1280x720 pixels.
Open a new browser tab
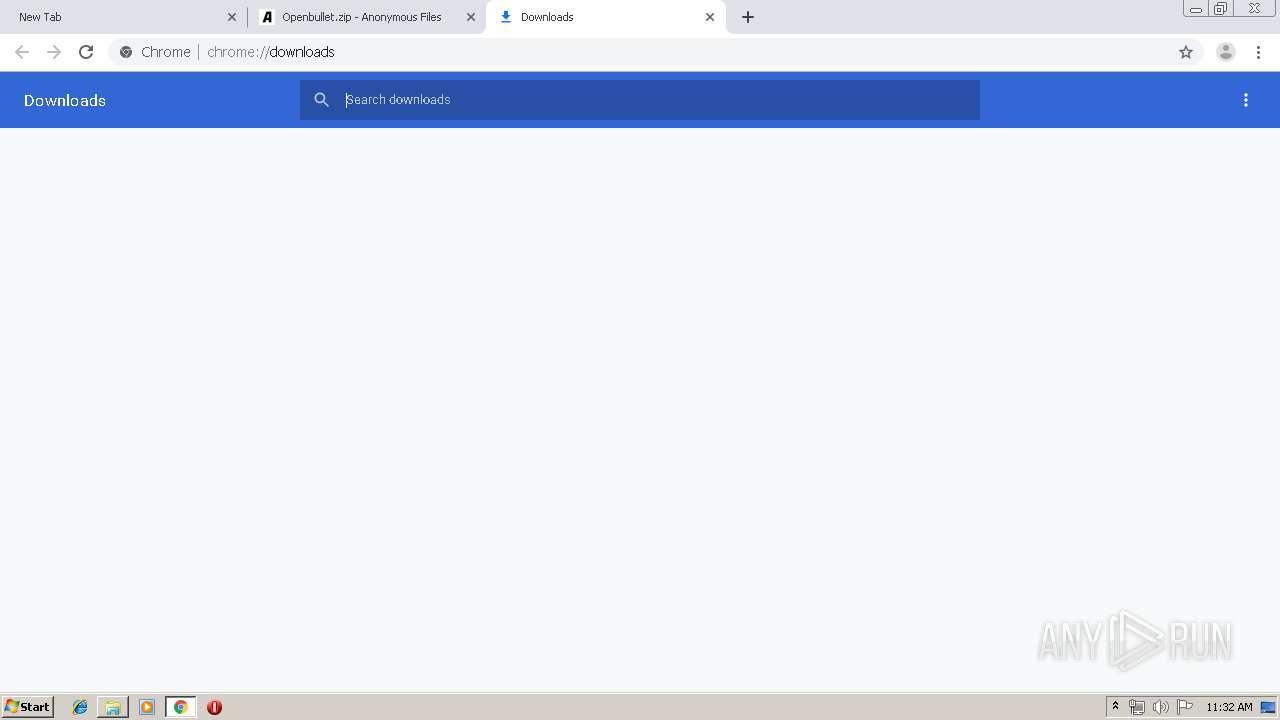coord(748,17)
